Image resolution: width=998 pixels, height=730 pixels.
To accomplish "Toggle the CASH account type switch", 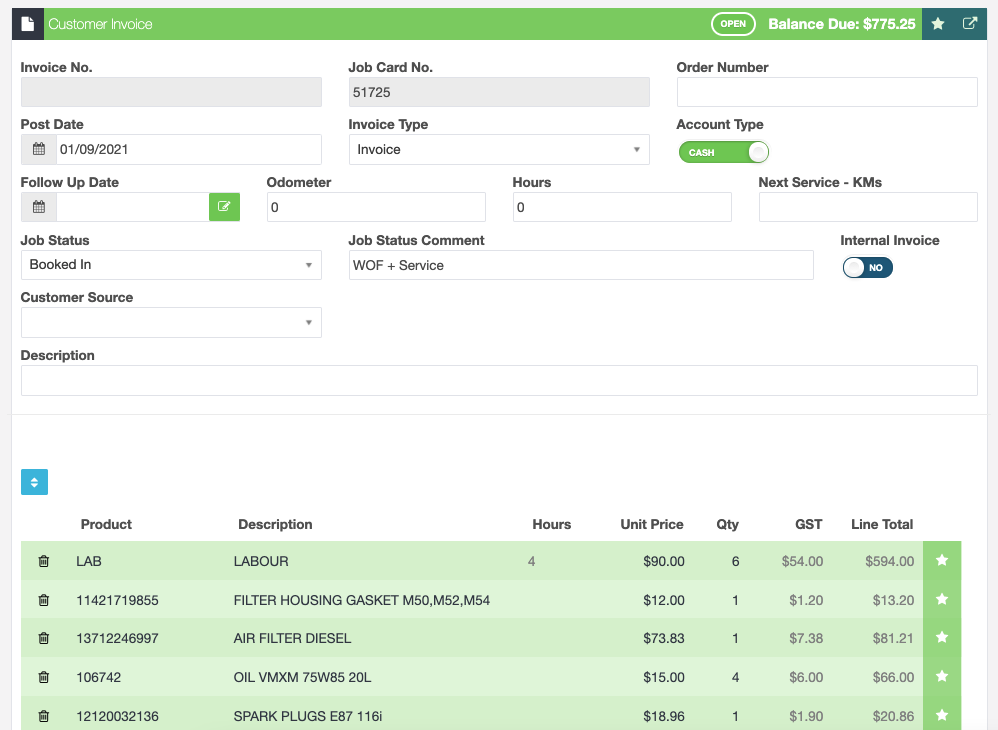I will click(724, 152).
